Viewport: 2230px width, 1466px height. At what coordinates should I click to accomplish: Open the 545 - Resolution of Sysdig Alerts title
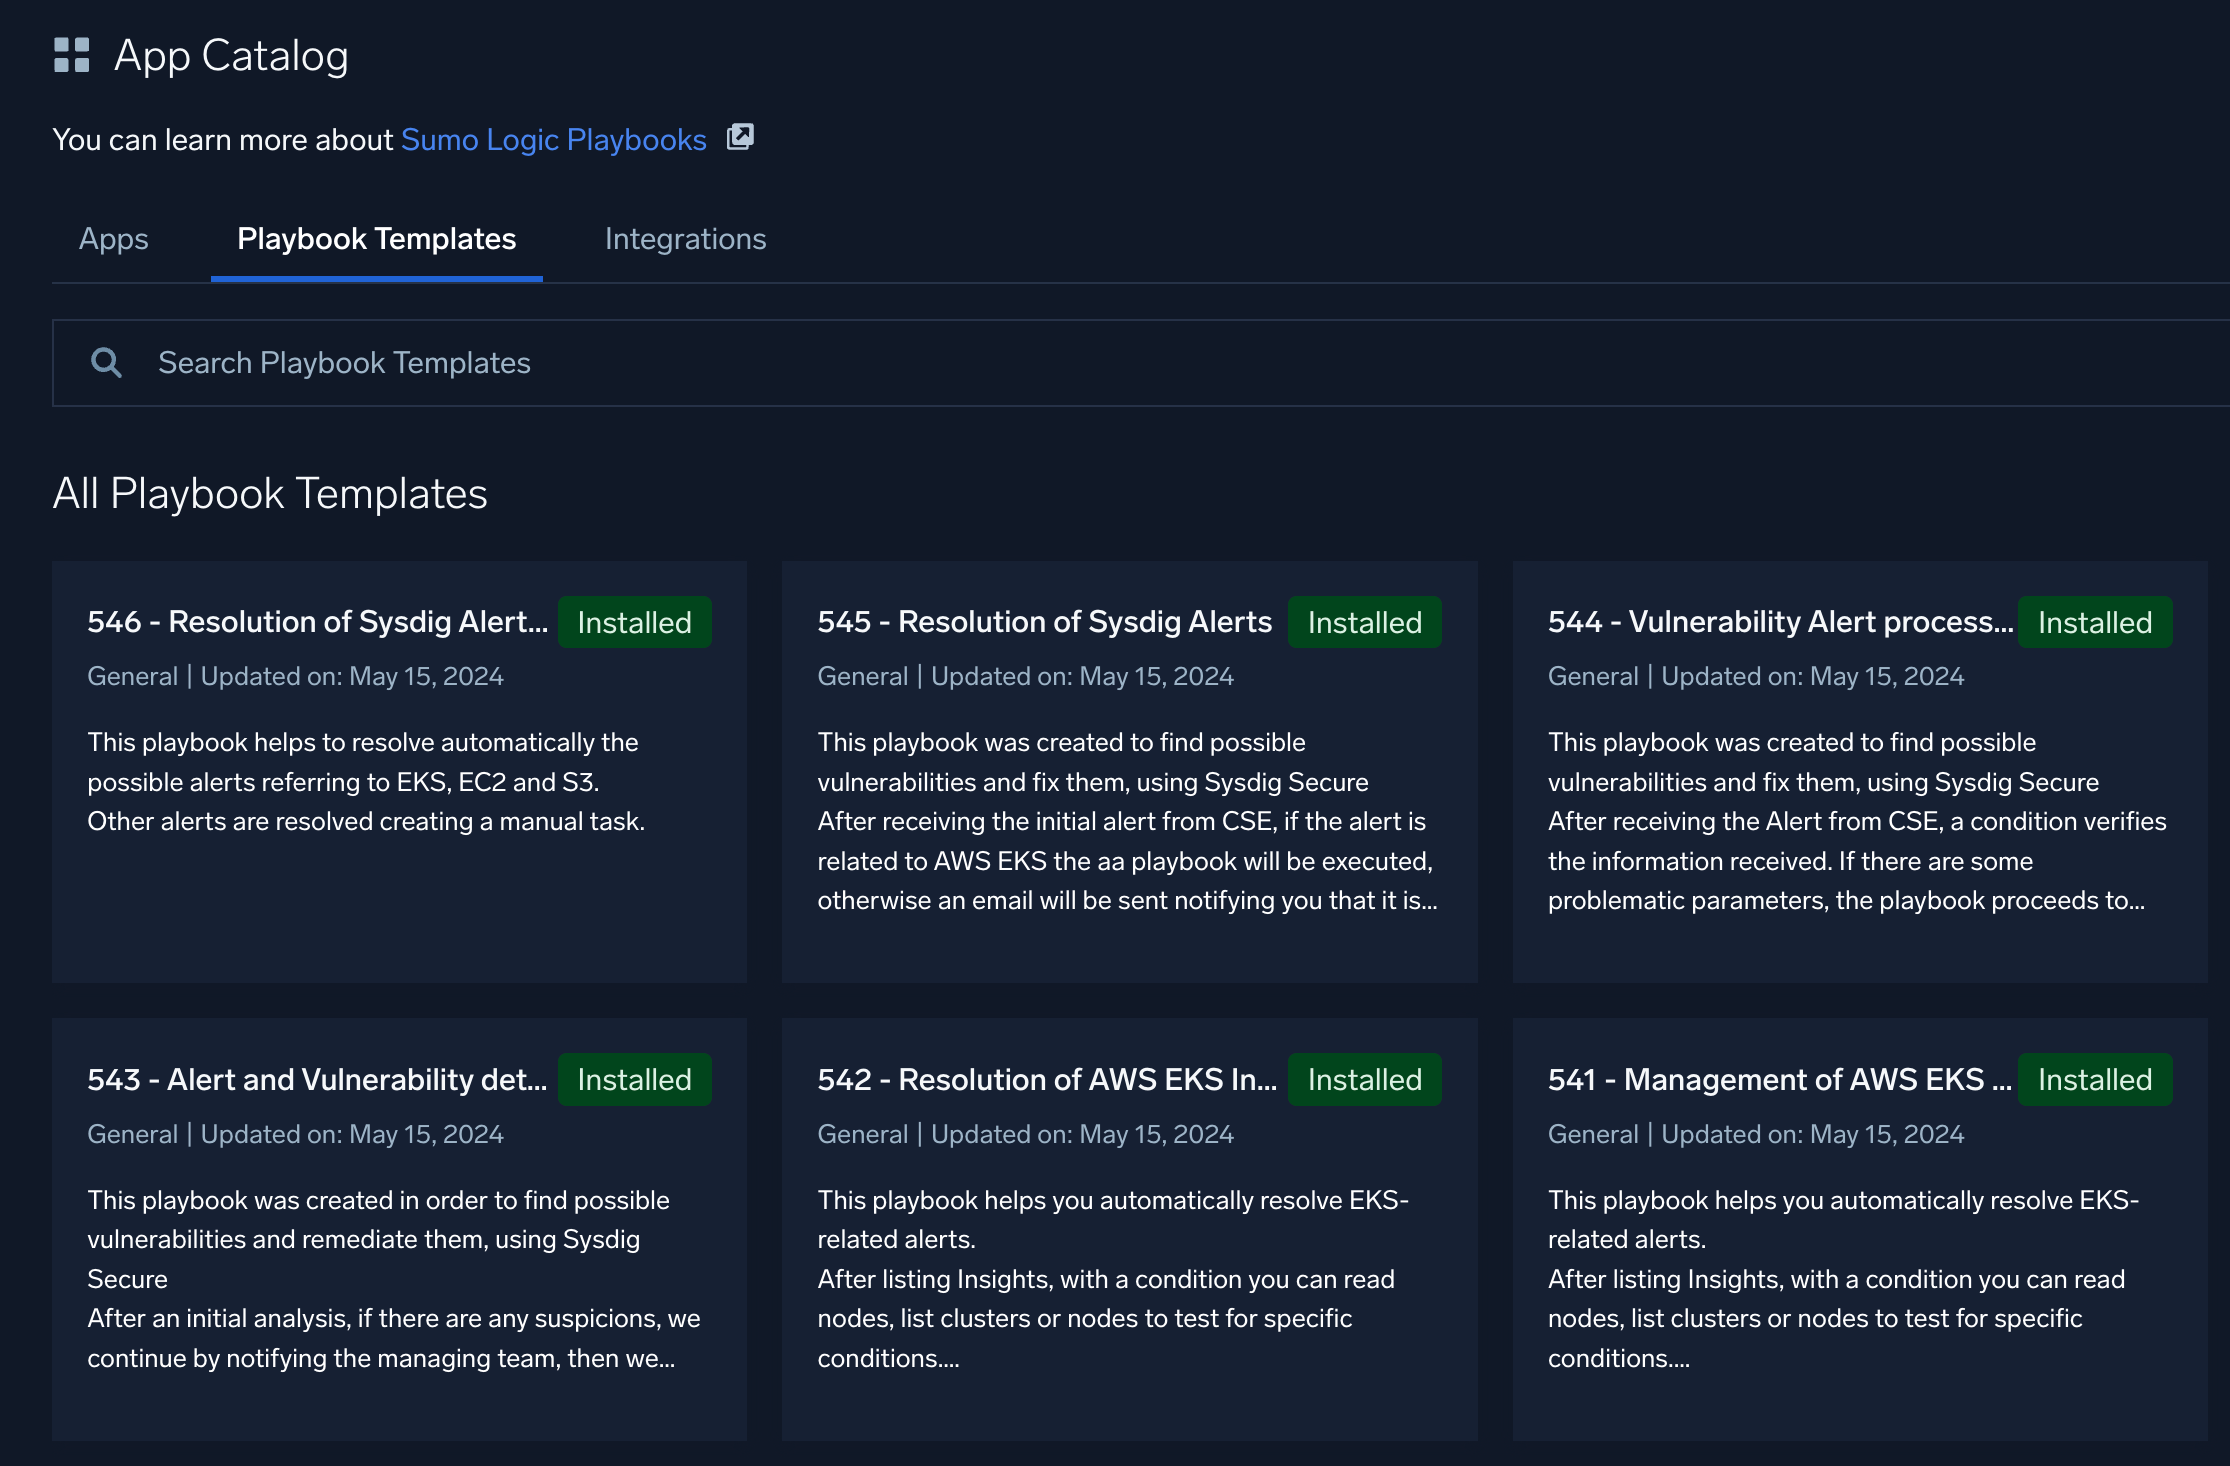[x=1045, y=622]
